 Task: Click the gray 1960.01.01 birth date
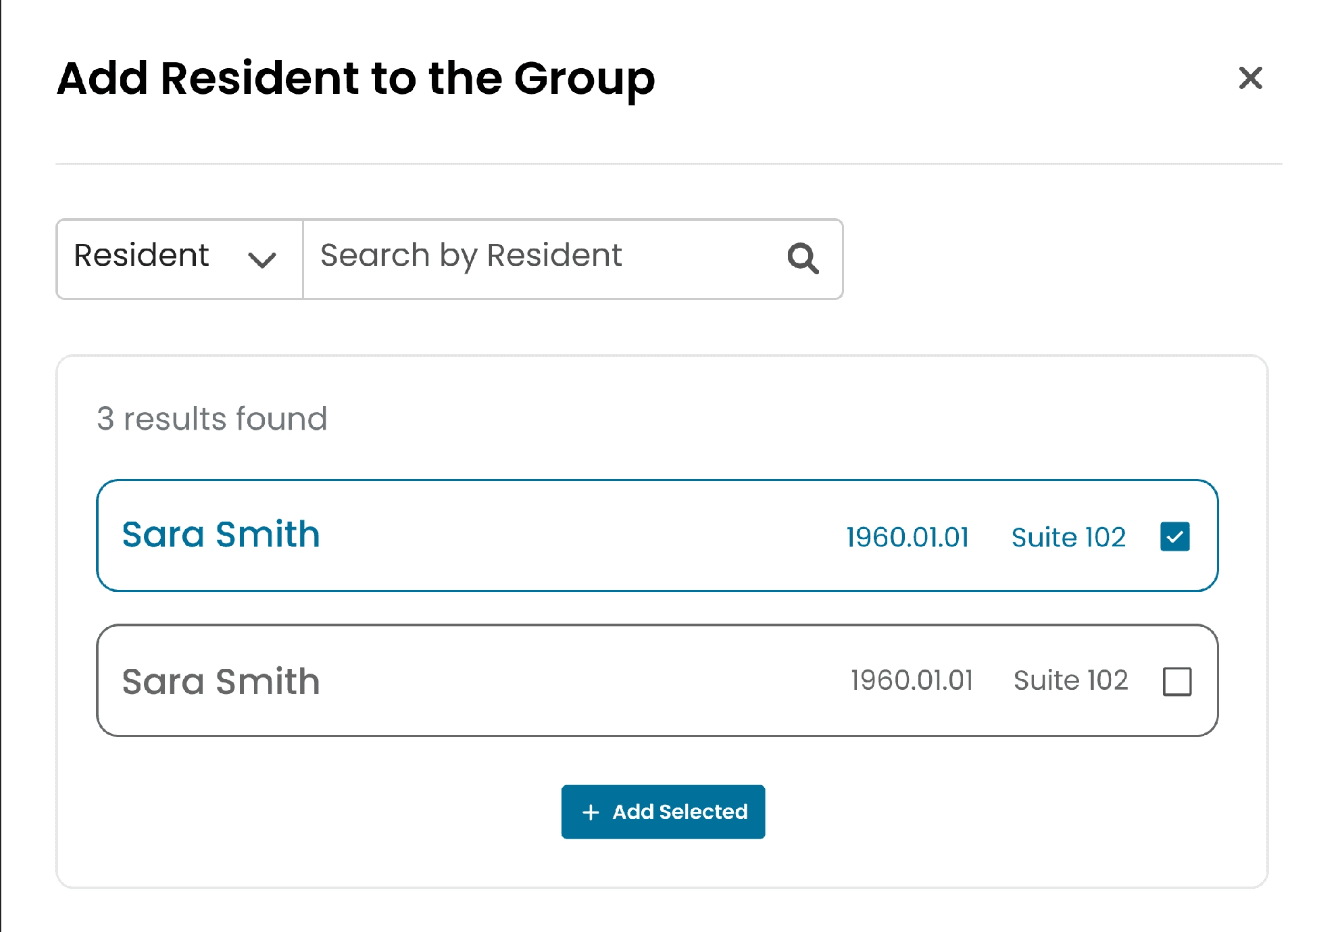(x=911, y=681)
